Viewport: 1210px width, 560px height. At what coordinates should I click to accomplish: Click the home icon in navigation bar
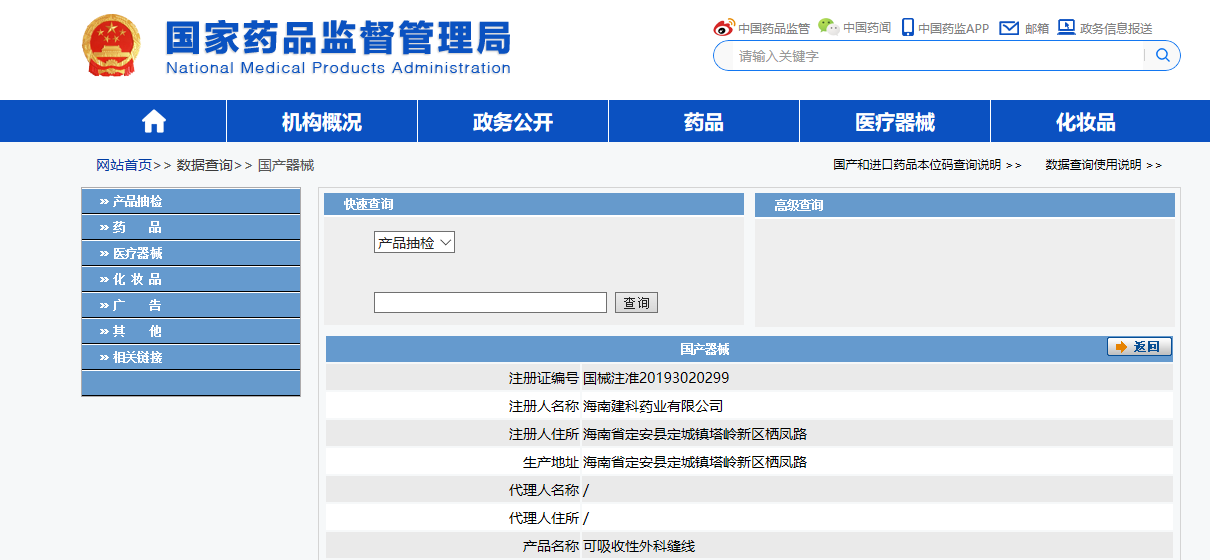point(154,122)
